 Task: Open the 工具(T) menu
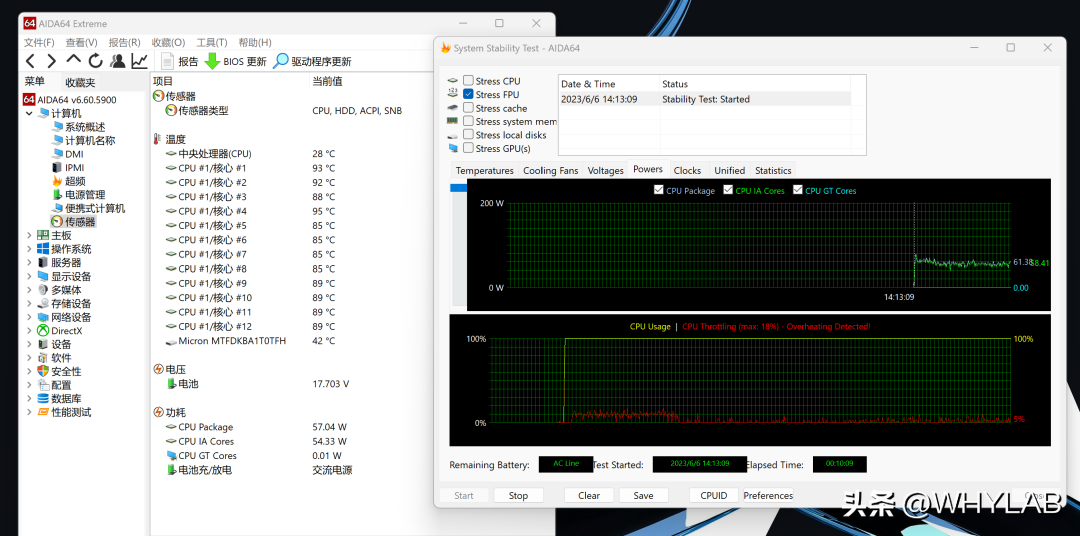point(212,43)
